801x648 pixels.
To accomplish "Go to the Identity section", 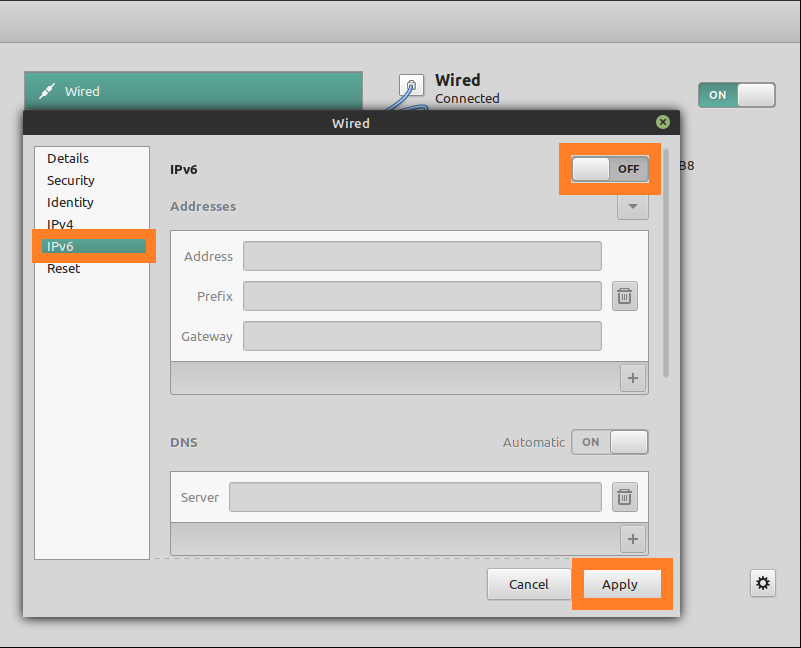I will tap(70, 202).
